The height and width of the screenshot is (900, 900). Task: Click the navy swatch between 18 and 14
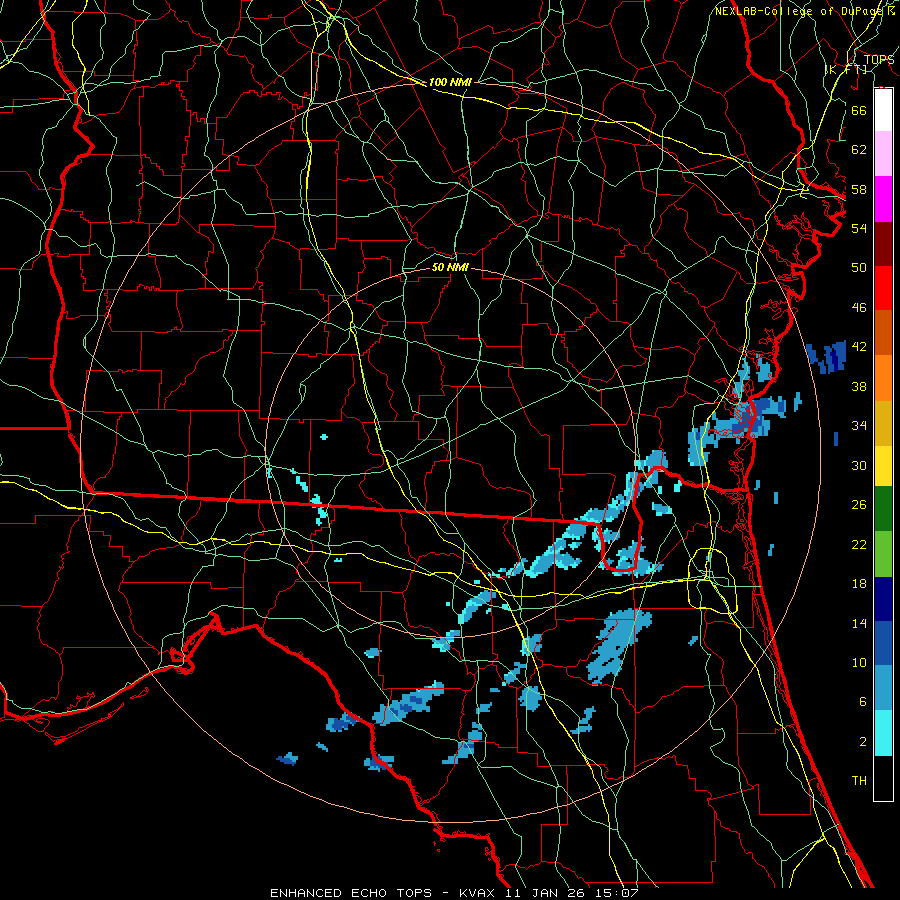pos(883,599)
